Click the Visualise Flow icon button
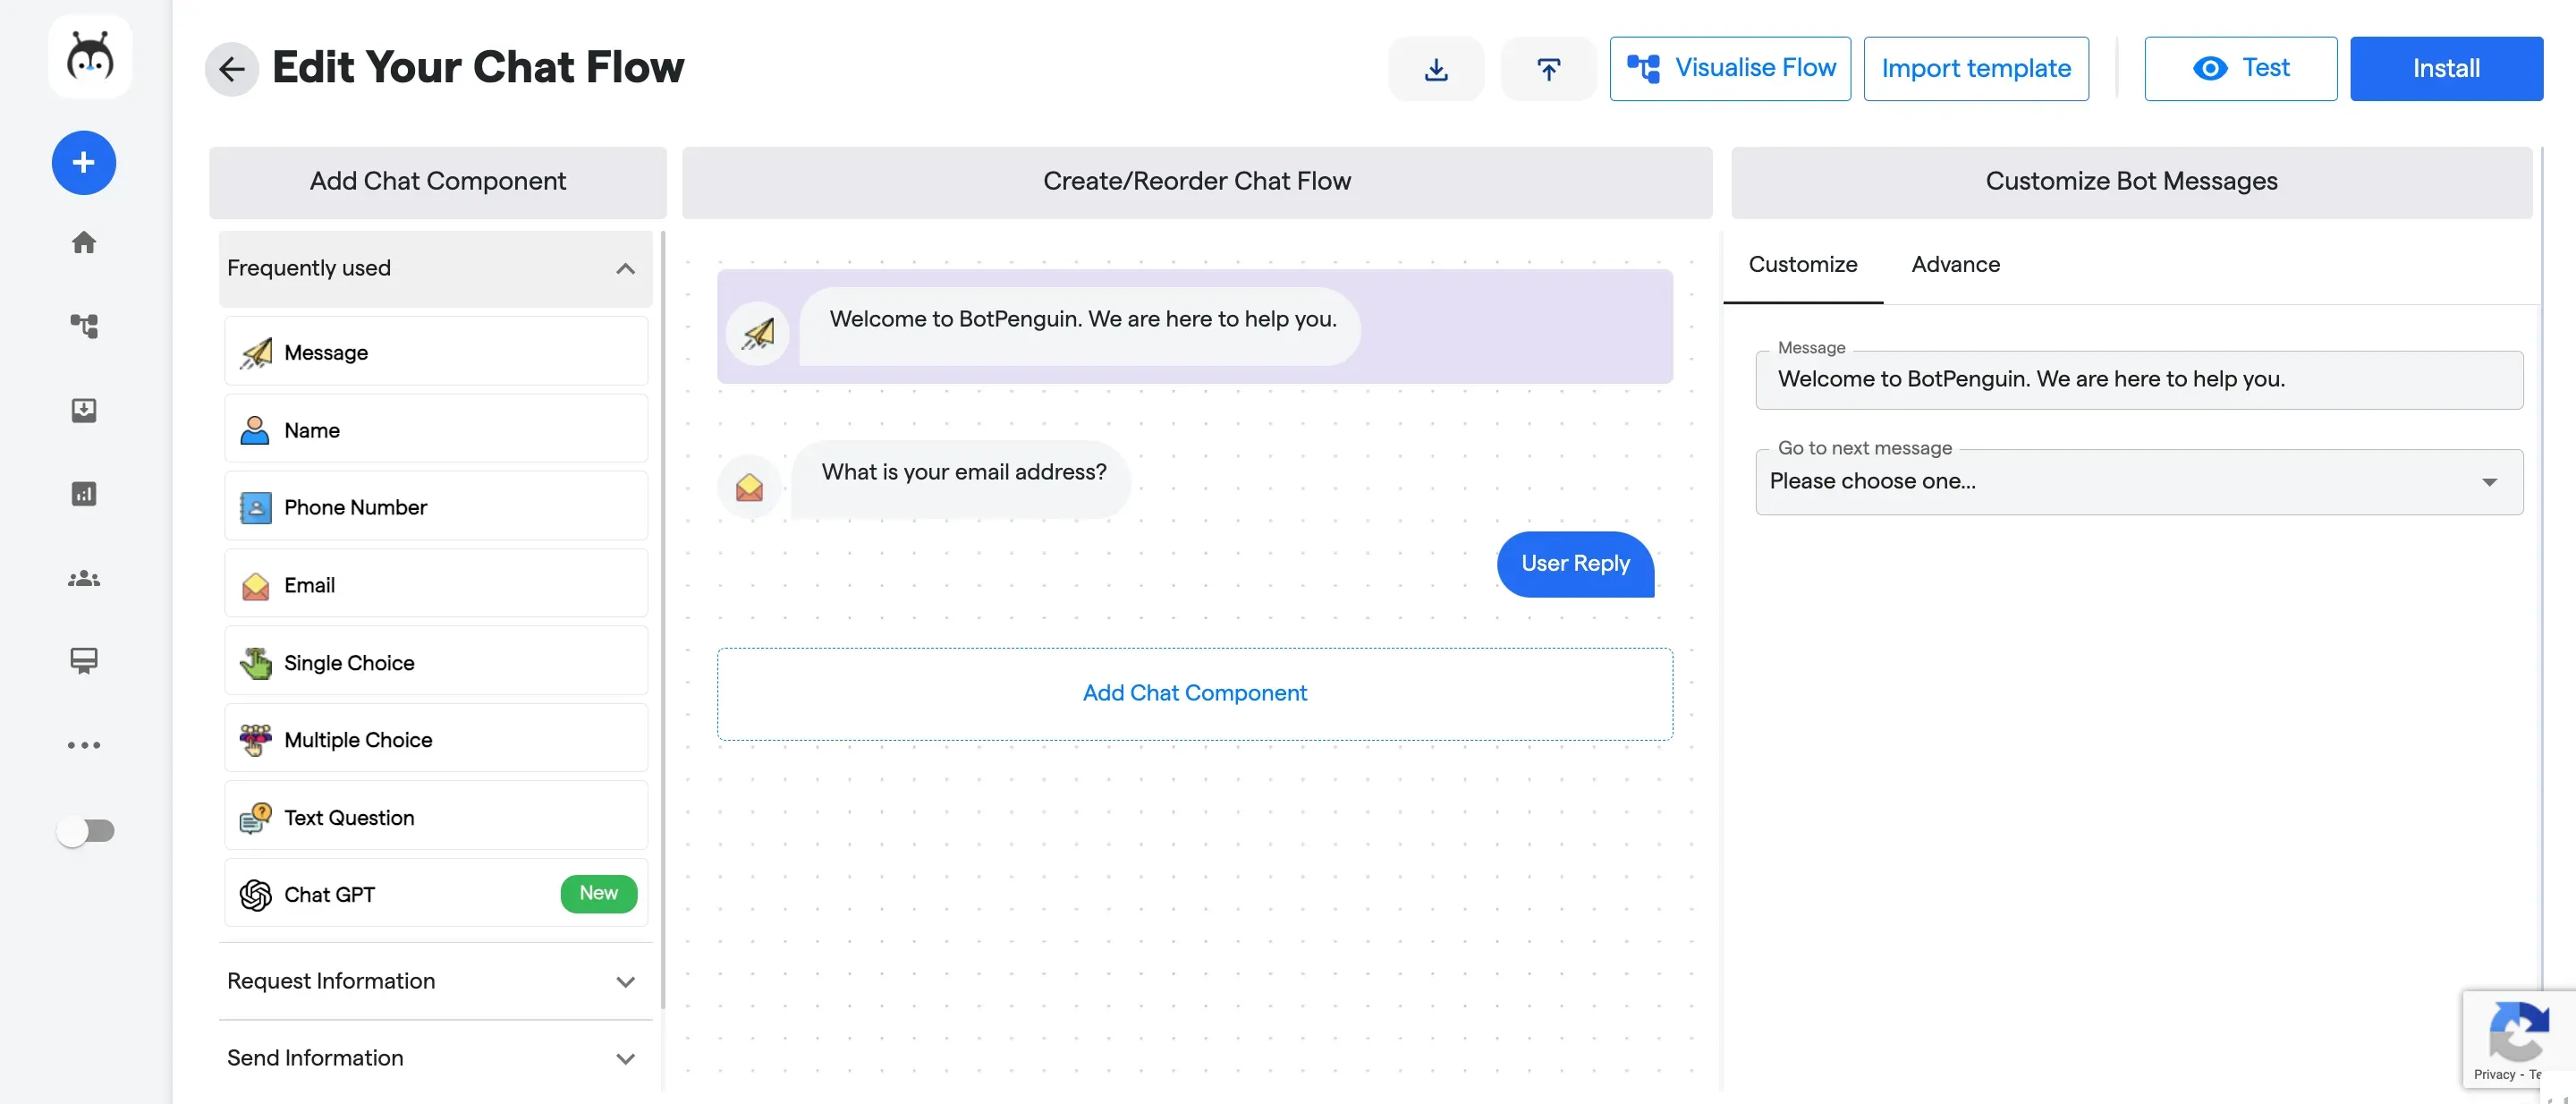Screen dimensions: 2576x1104 click(1643, 67)
